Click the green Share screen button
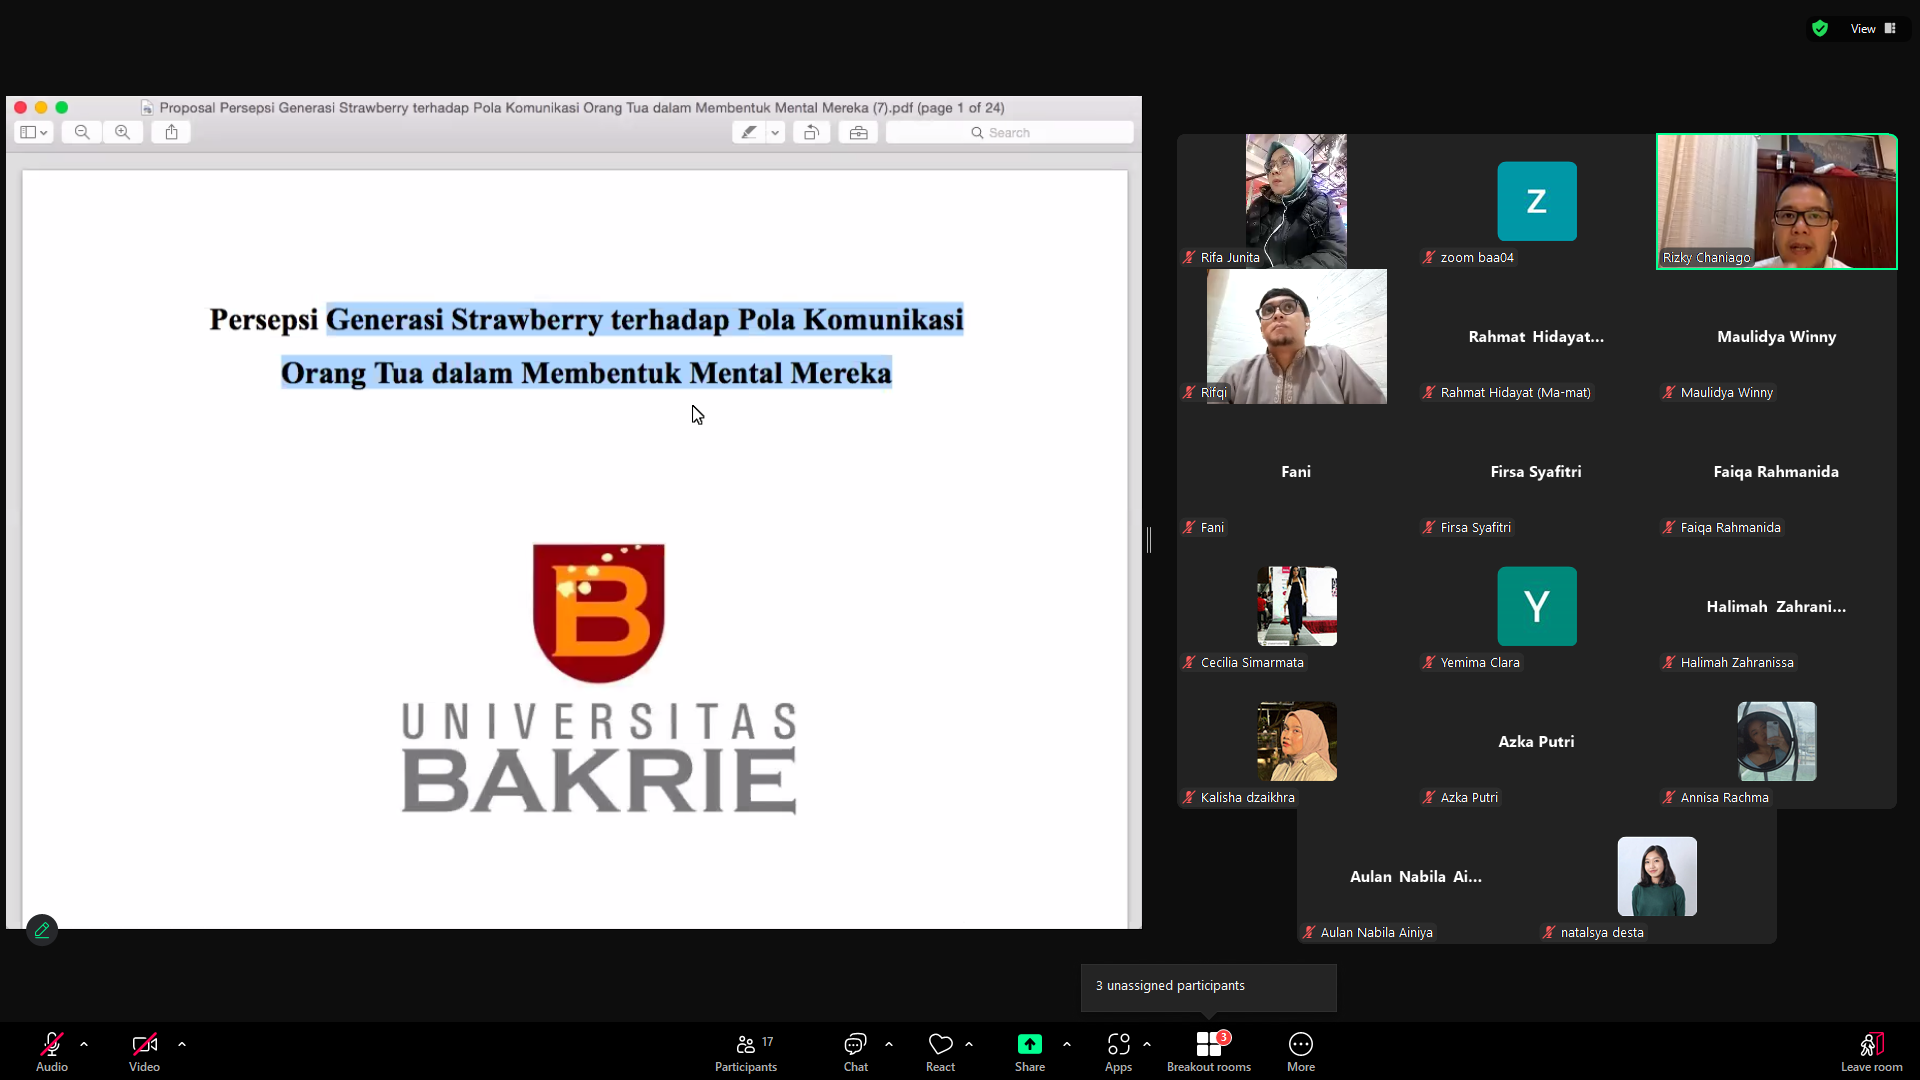Image resolution: width=1920 pixels, height=1080 pixels. (x=1030, y=1051)
